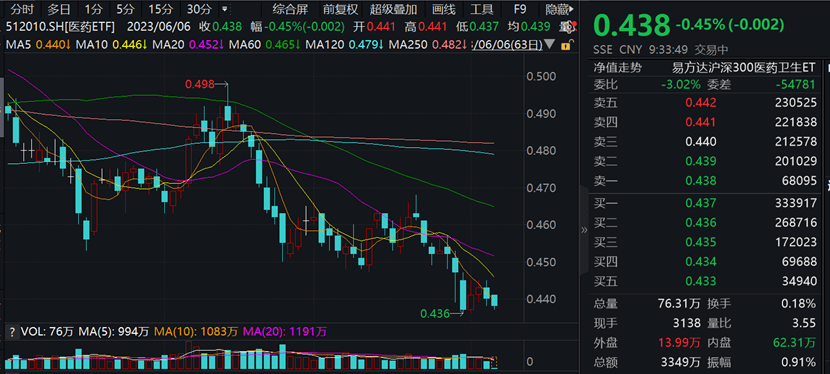Click the 总量 76.31万 volume value
830x374 pixels.
[679, 304]
